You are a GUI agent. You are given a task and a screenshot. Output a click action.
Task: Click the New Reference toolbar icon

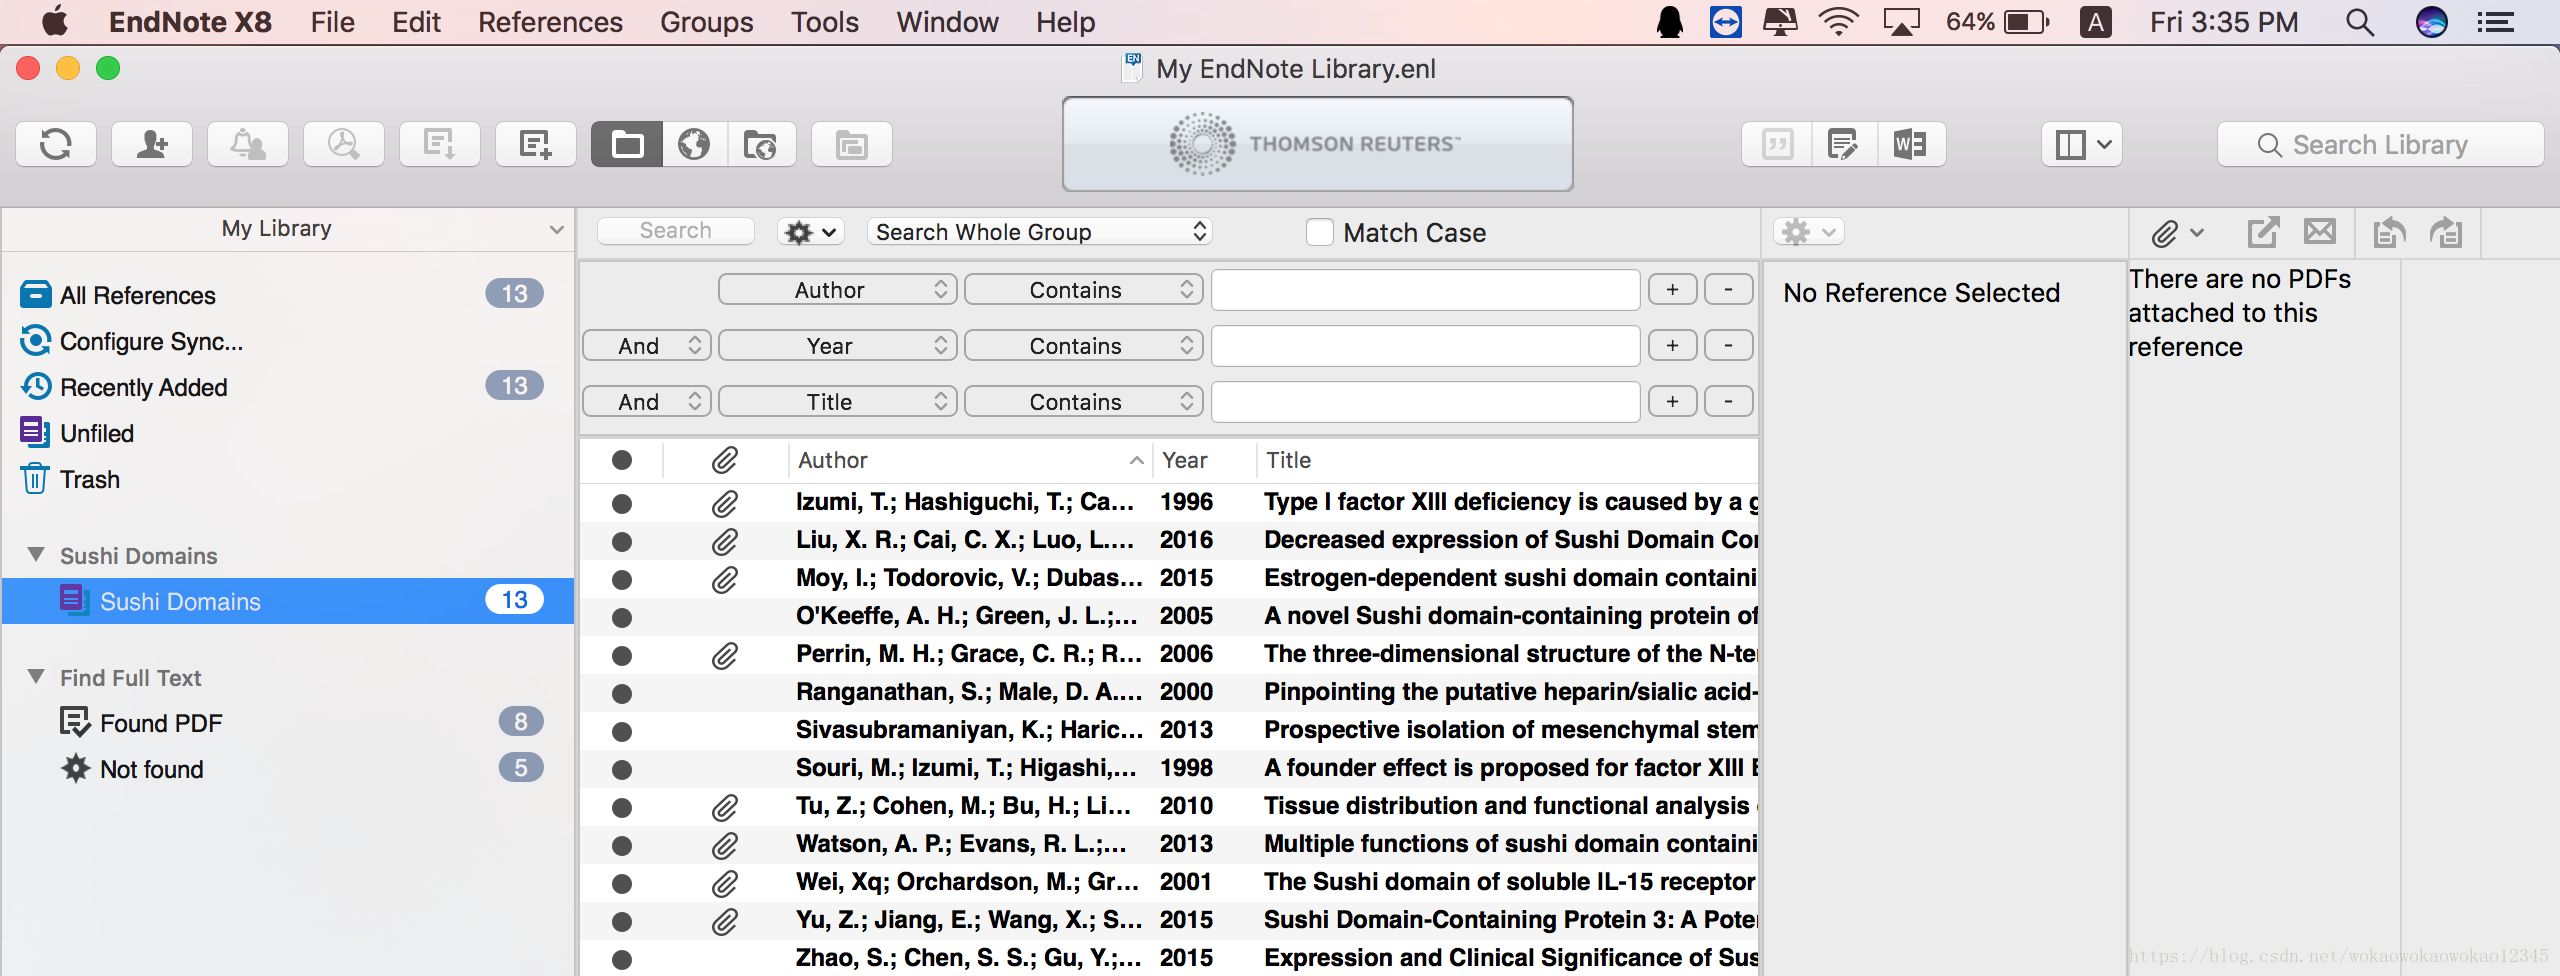pyautogui.click(x=536, y=145)
